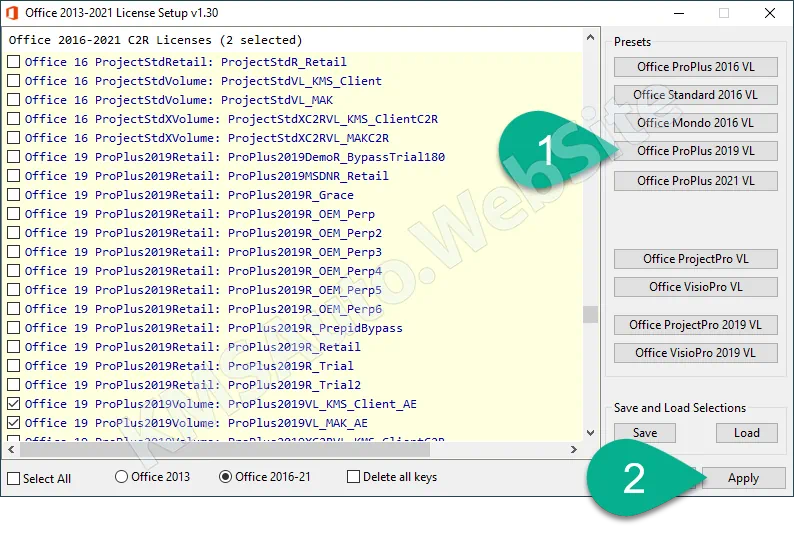Check ProPlus2019R_Retail checkbox
Screen dimensions: 794x540
(x=14, y=346)
